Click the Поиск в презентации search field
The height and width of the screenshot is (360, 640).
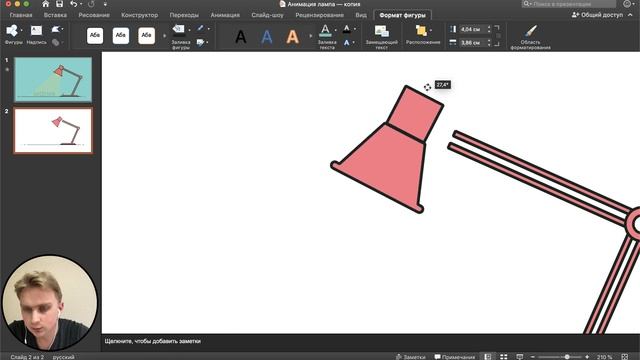point(569,4)
